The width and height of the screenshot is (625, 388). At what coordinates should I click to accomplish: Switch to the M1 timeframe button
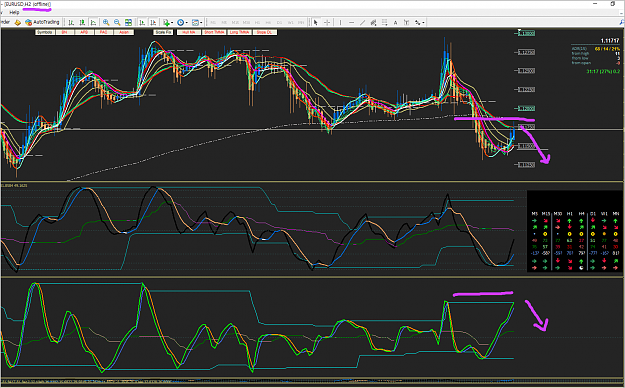(x=213, y=23)
